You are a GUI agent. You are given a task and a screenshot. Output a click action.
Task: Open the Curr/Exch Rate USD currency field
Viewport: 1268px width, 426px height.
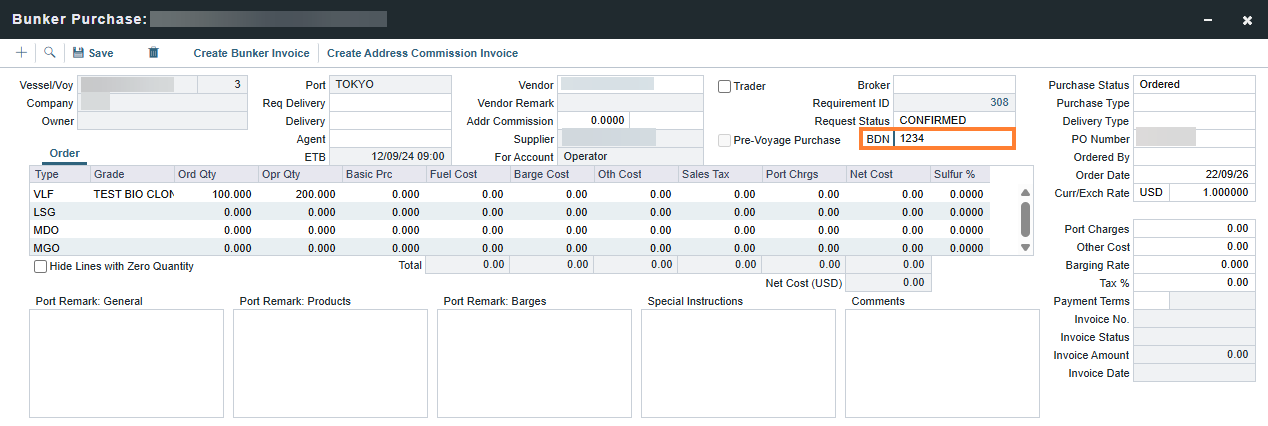click(1152, 193)
